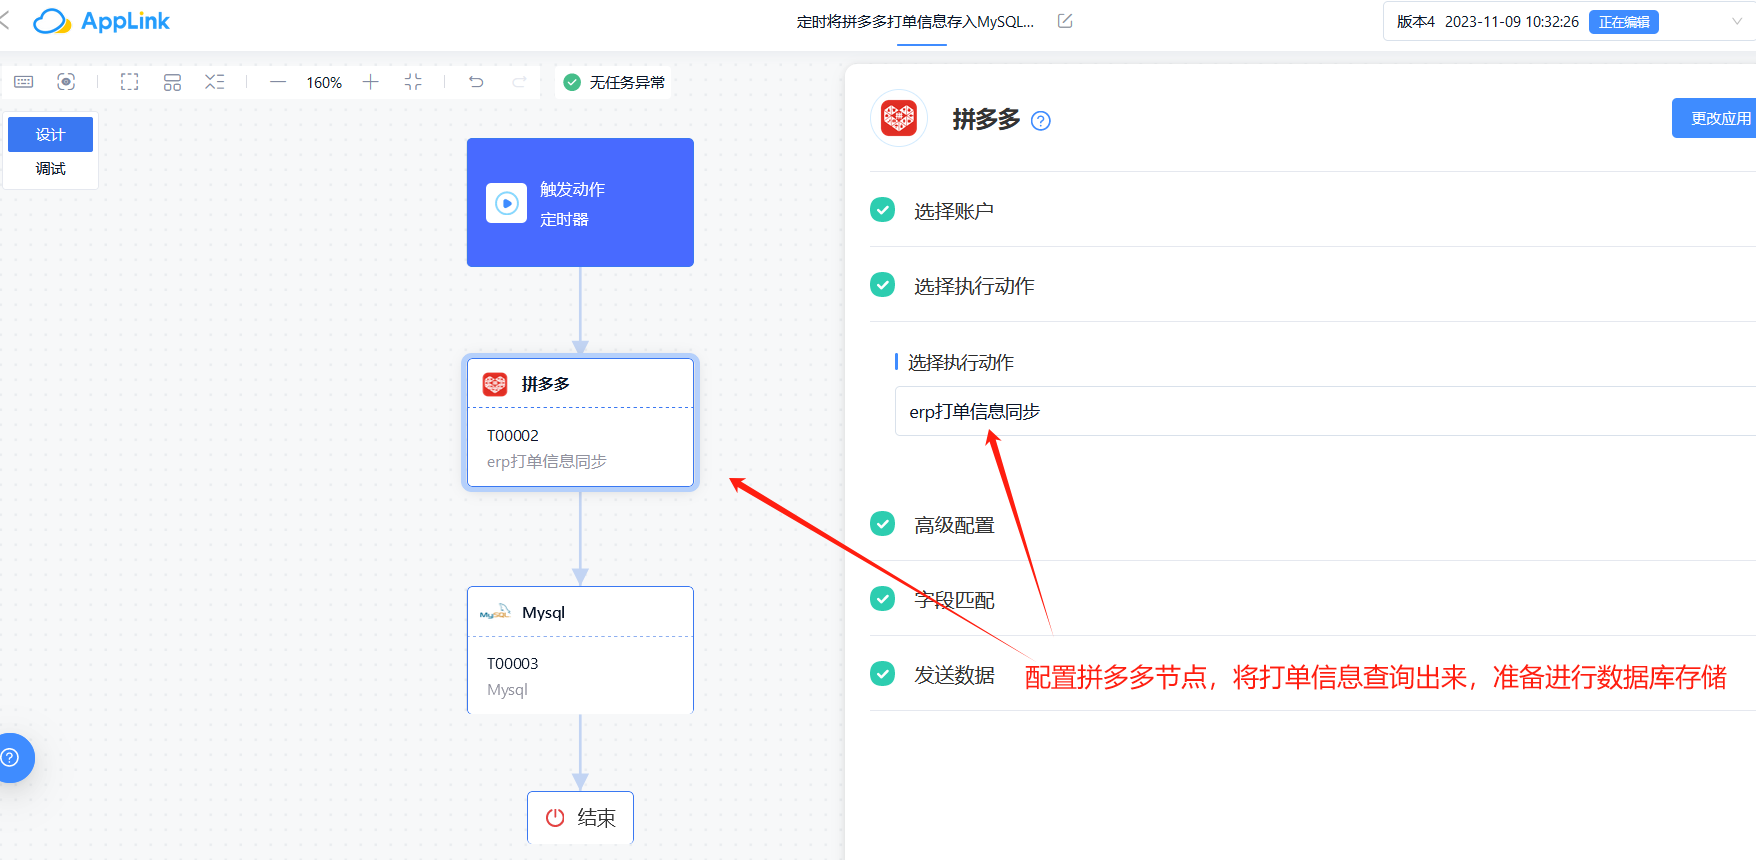The image size is (1756, 860).
Task: Click the 160% zoom level value
Action: 324,83
